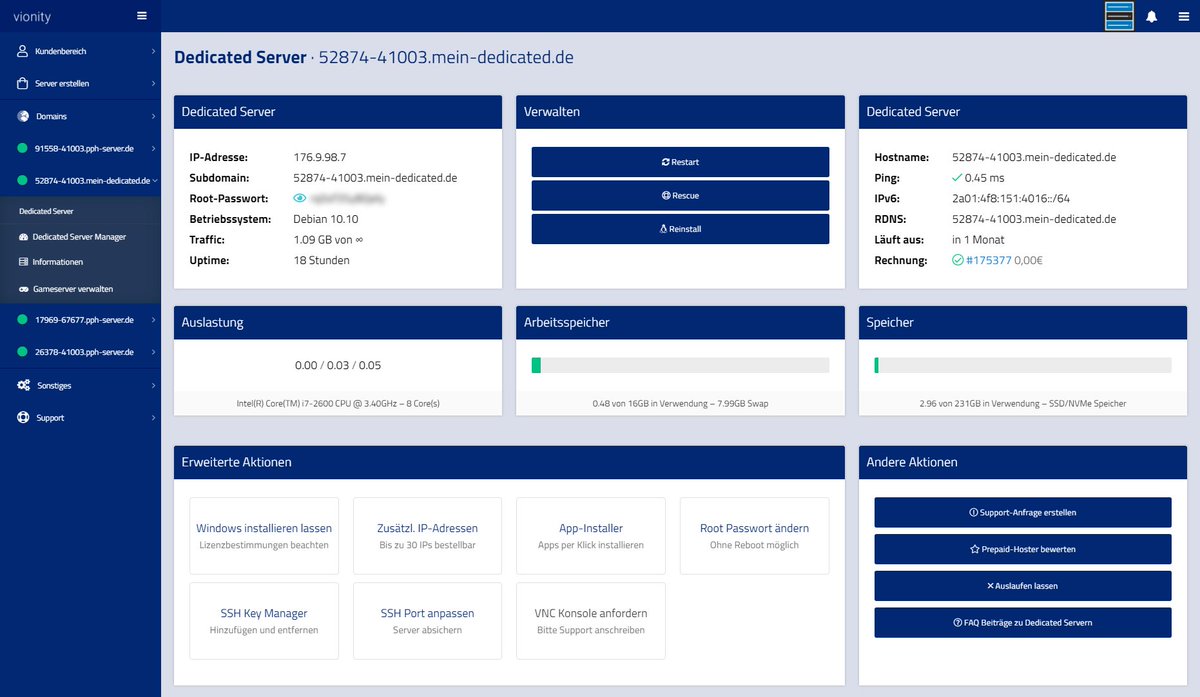Click the green status dot of 52874-41003.mein-dedicated.de
This screenshot has width=1200, height=697.
[23, 181]
